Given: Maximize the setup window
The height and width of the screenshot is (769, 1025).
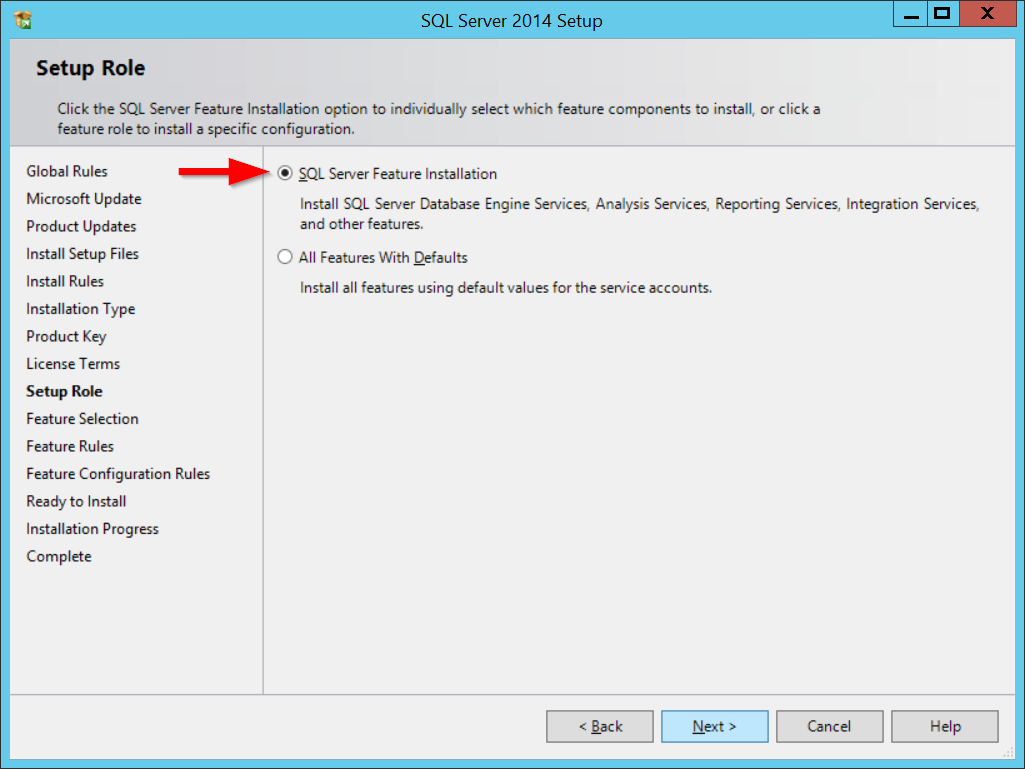Looking at the screenshot, I should (942, 14).
